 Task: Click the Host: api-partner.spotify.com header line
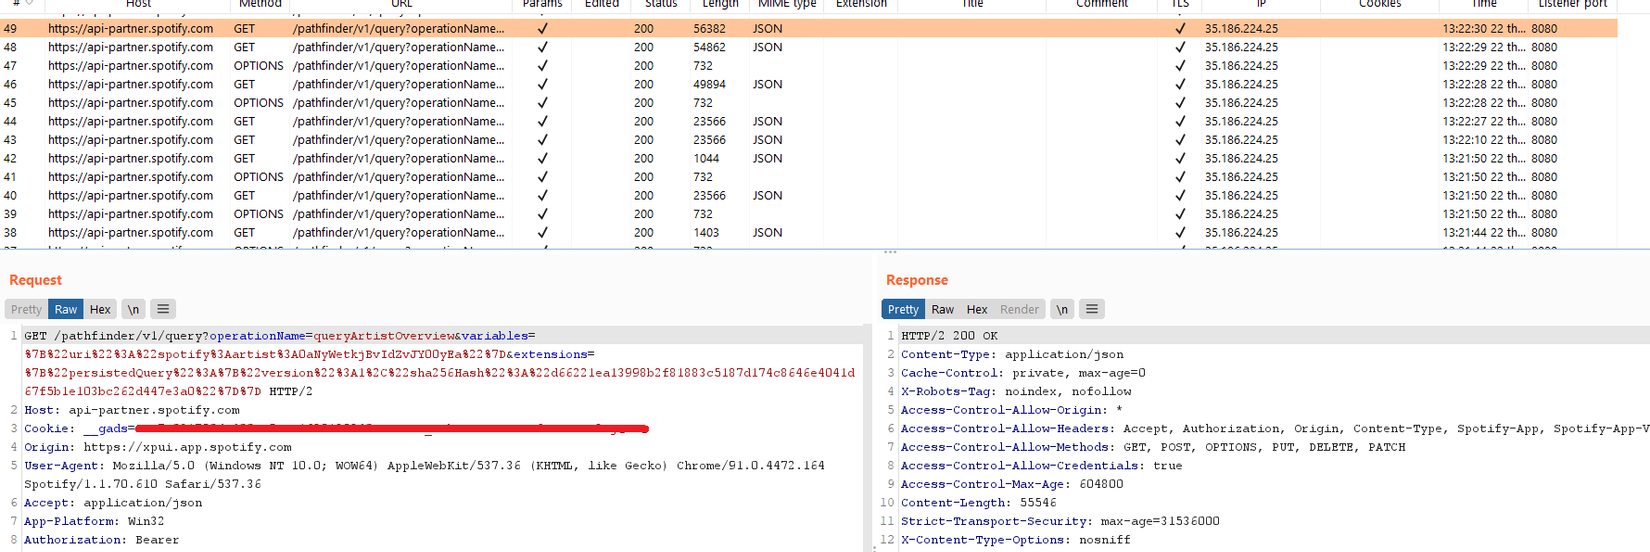coord(132,410)
